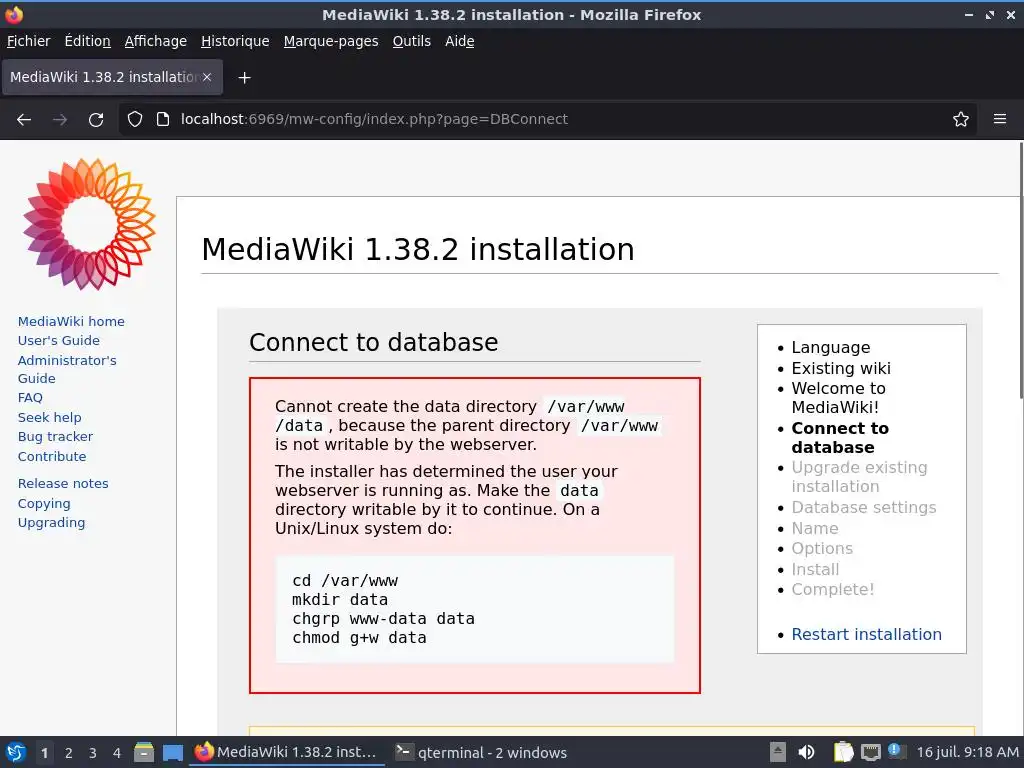The image size is (1024, 768).
Task: Open the network tray icon
Action: pyautogui.click(x=871, y=752)
